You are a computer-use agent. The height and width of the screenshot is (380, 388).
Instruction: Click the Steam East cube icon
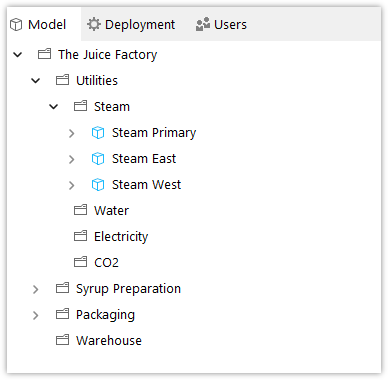[98, 159]
